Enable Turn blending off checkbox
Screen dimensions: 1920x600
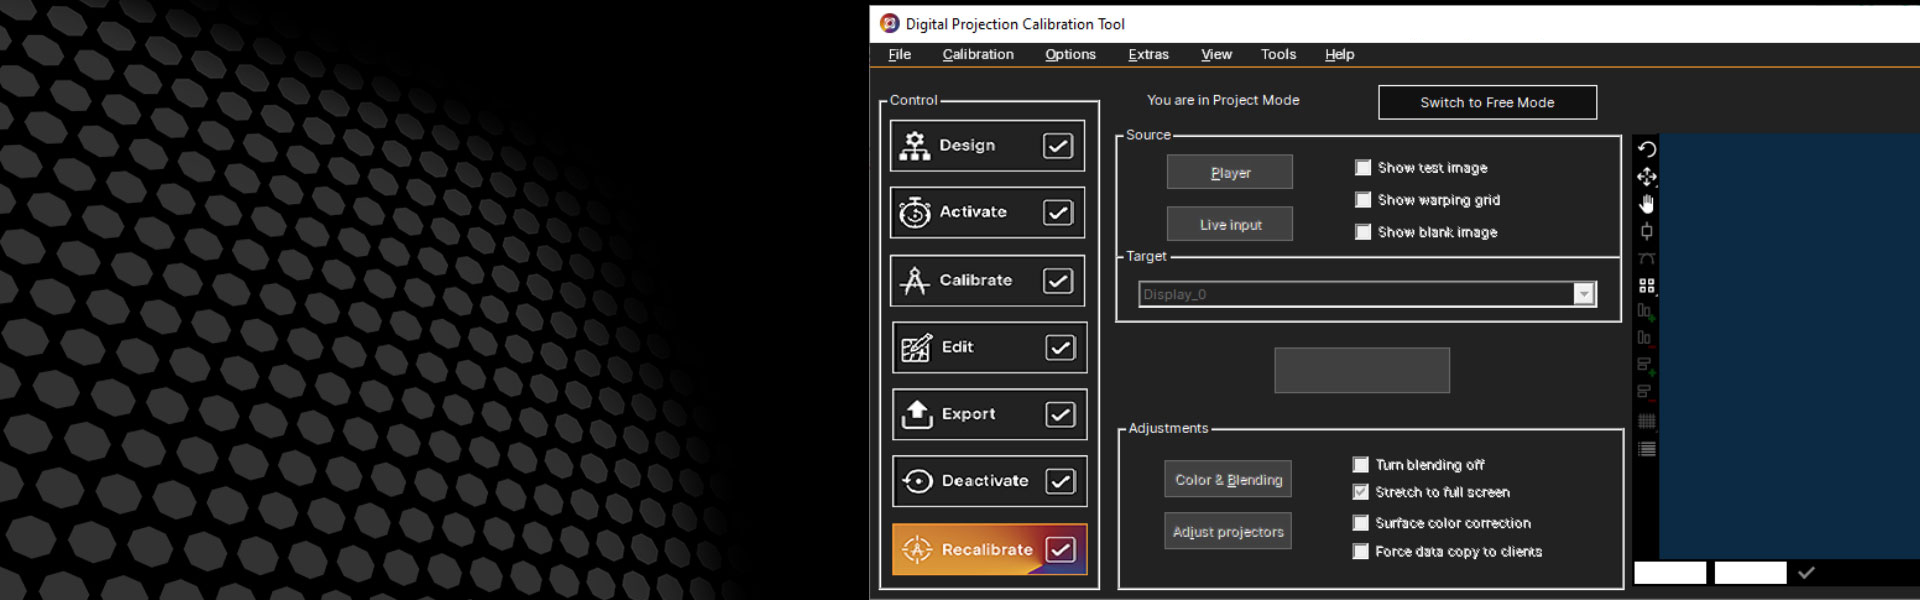(1361, 465)
